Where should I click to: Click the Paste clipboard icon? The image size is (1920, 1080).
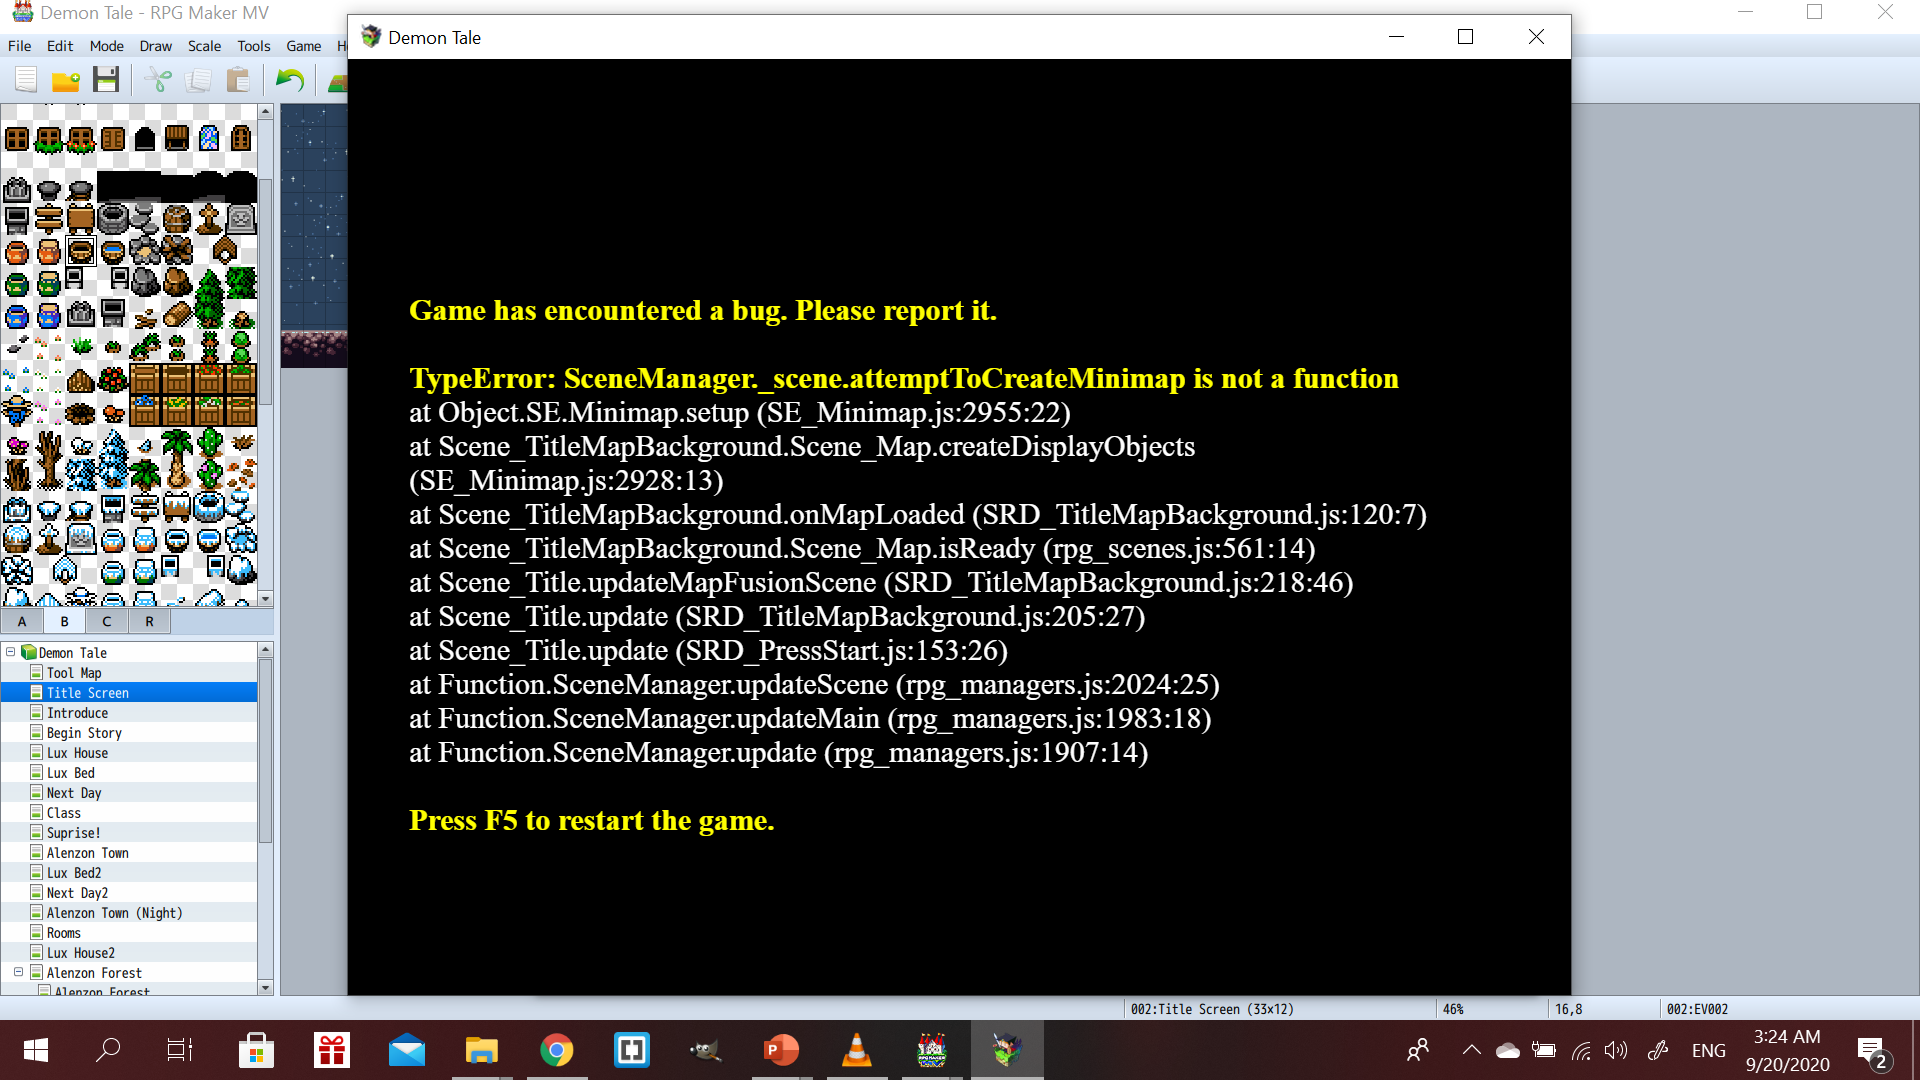(238, 80)
